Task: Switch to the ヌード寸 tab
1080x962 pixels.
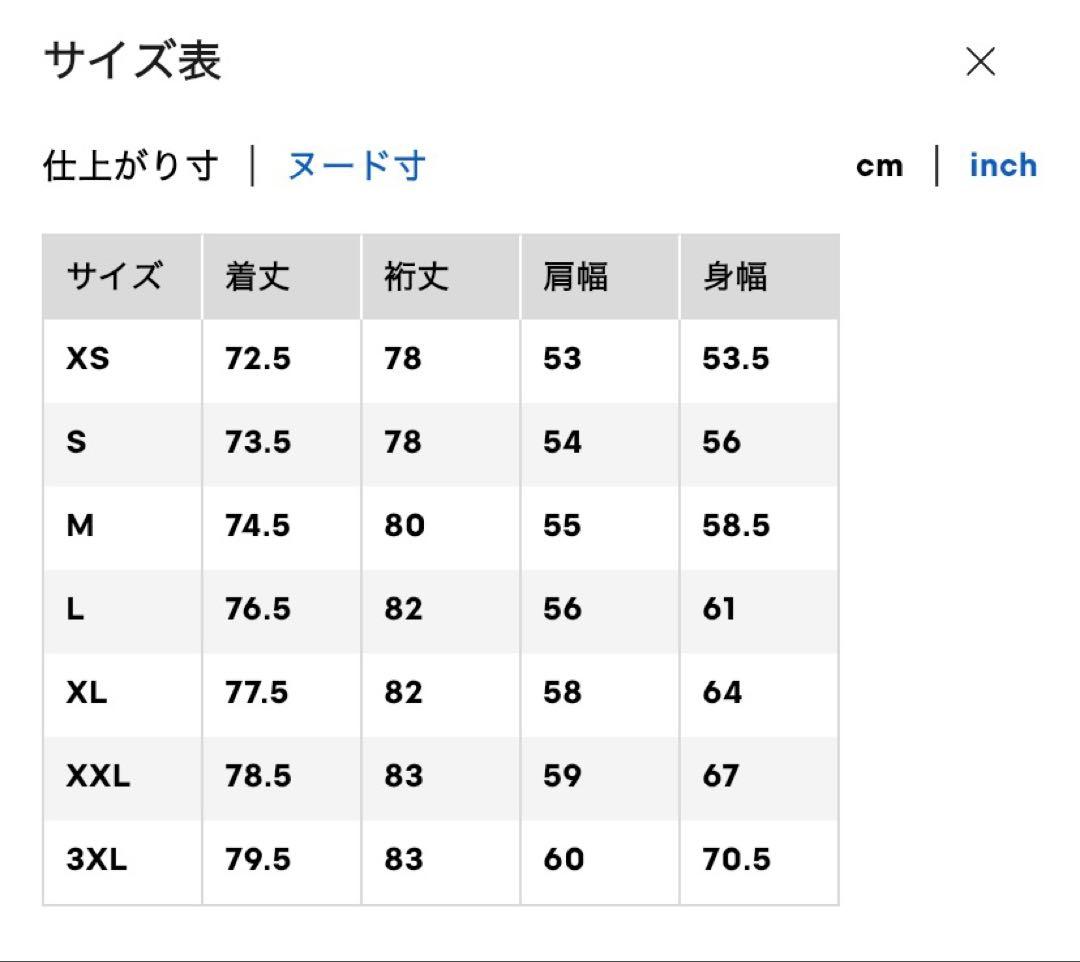Action: [x=356, y=166]
